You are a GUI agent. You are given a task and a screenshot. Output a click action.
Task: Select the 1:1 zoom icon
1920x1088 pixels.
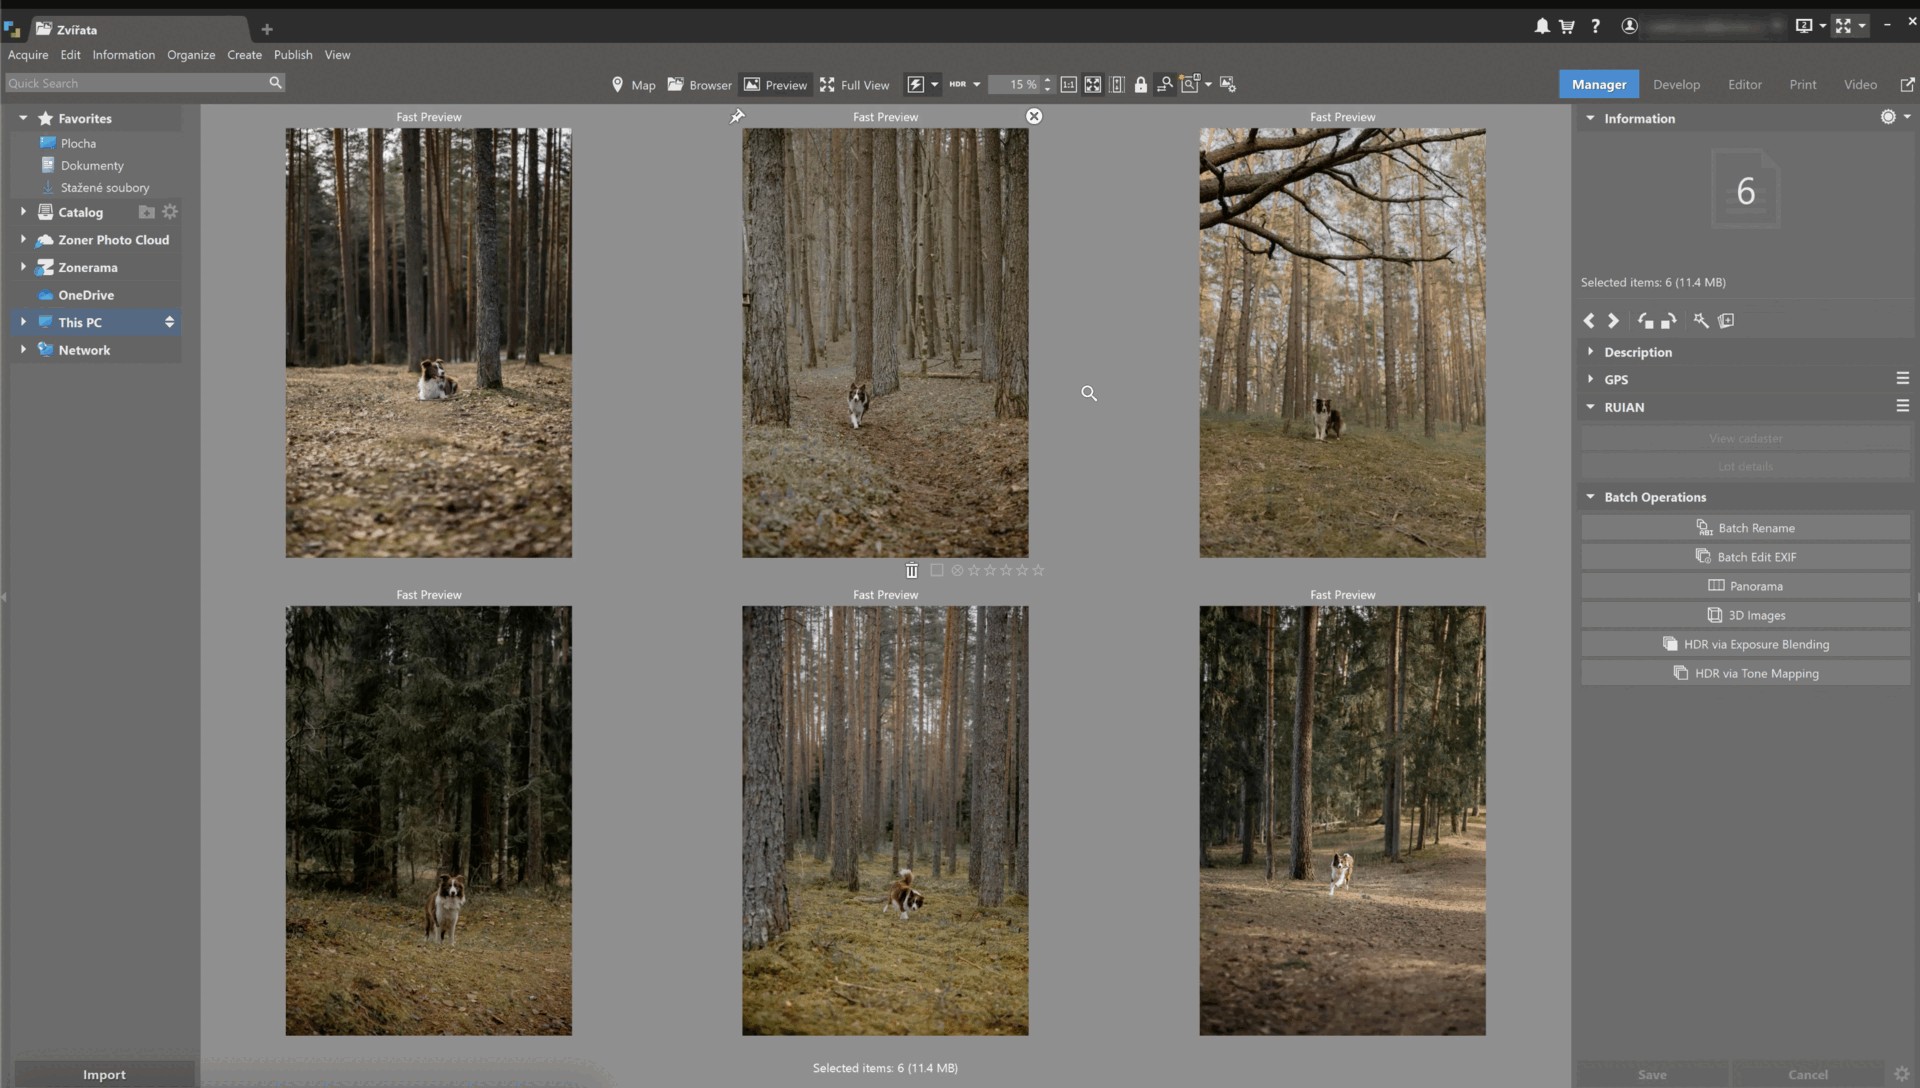1069,85
